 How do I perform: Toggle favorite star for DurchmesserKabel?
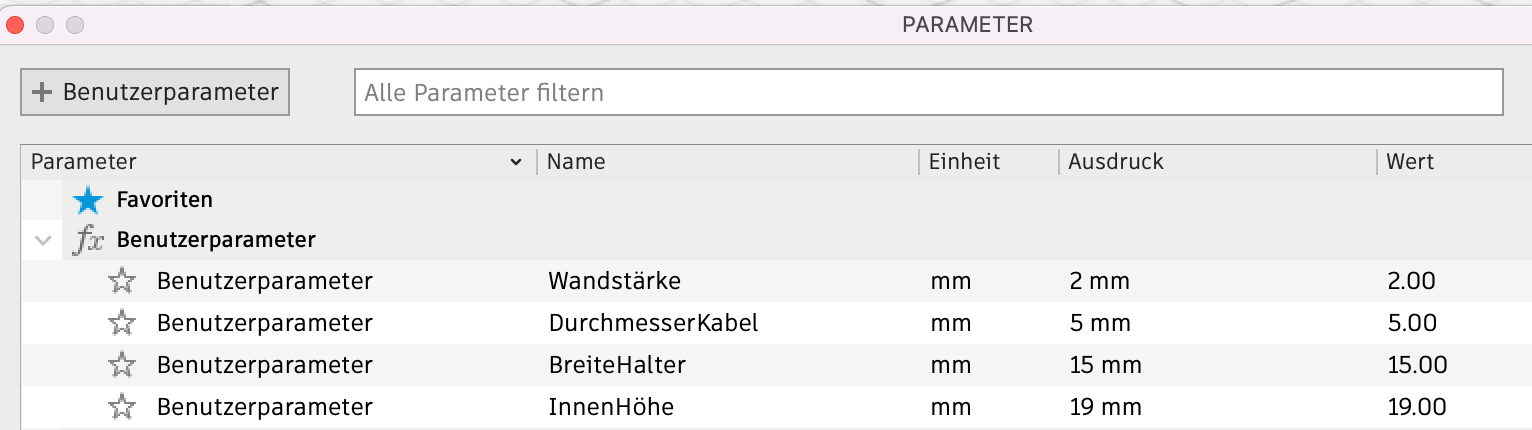point(121,323)
